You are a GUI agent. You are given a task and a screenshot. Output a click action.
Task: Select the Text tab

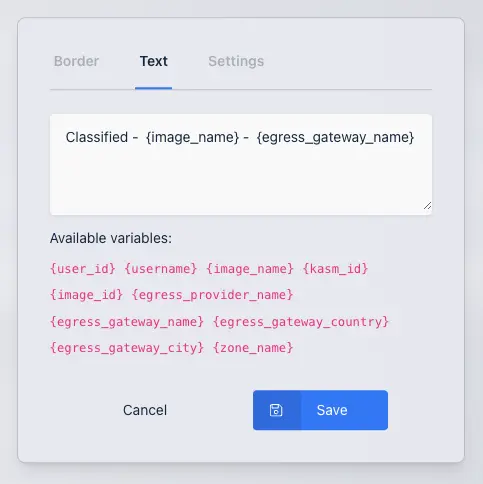pos(154,61)
